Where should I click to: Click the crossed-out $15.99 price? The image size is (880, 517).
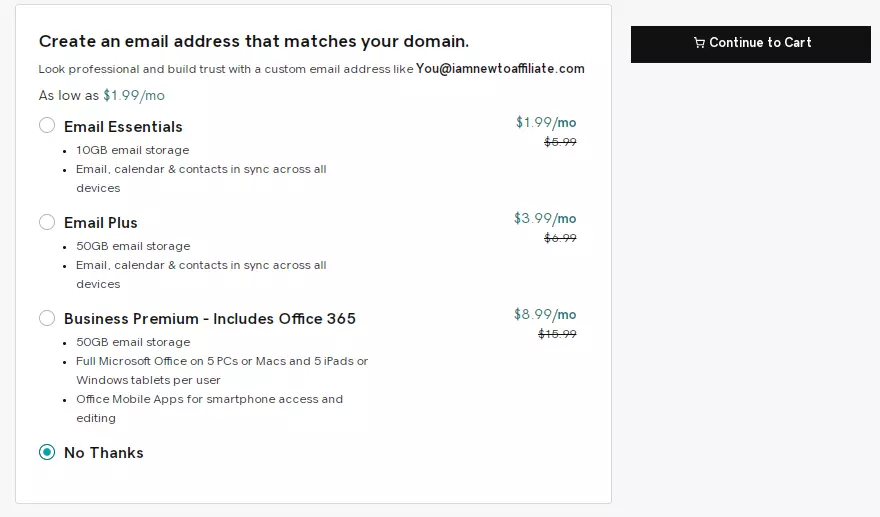click(x=557, y=334)
